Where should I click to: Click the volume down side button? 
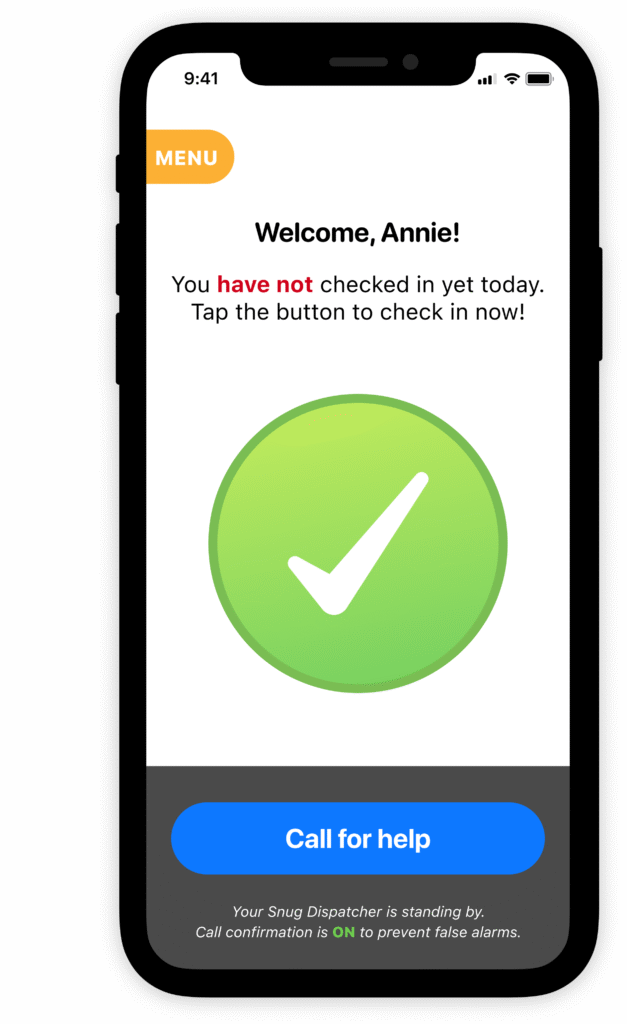pyautogui.click(x=118, y=348)
